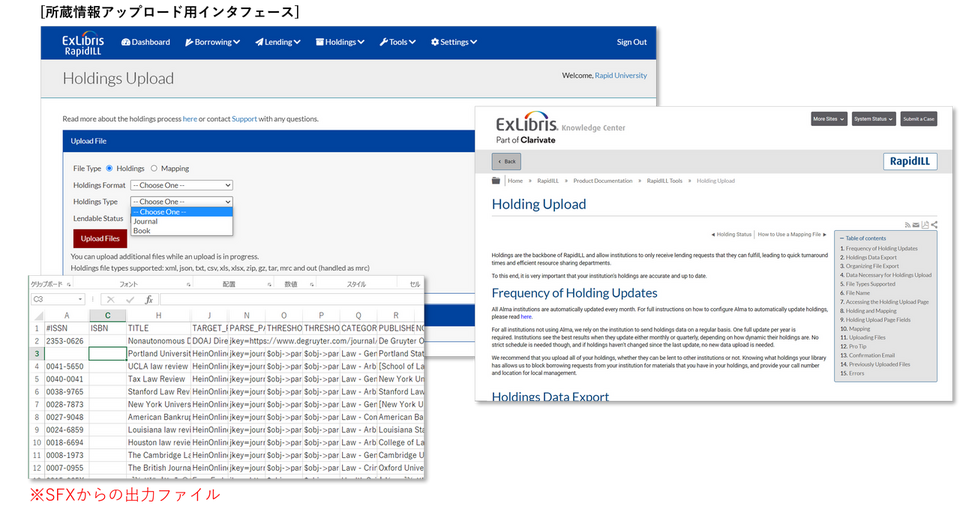This screenshot has height=515, width=960.
Task: Open the Support link
Action: 244,119
